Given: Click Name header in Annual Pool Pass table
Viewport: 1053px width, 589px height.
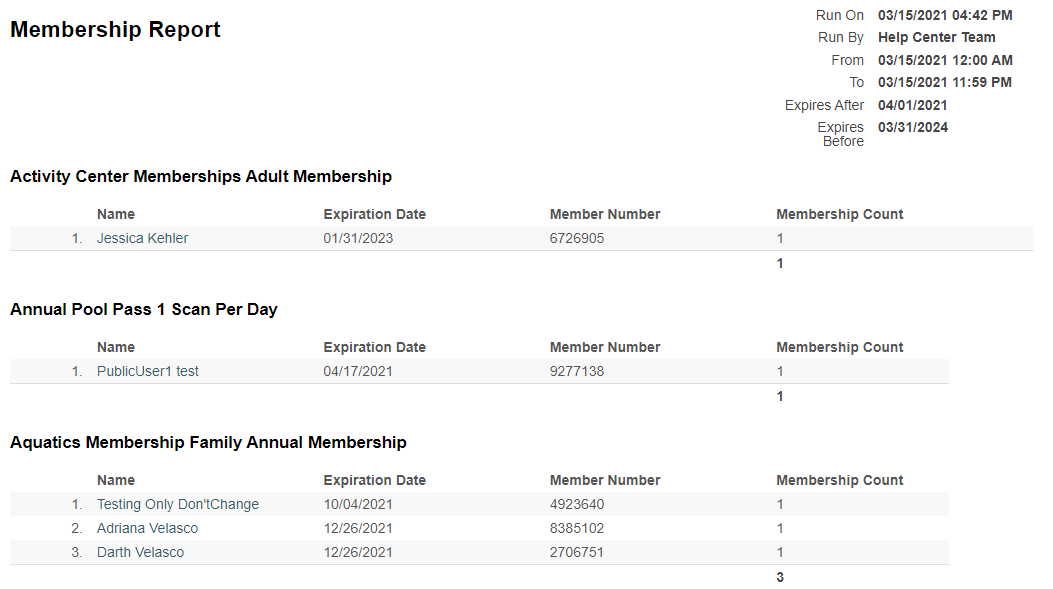Looking at the screenshot, I should [116, 347].
